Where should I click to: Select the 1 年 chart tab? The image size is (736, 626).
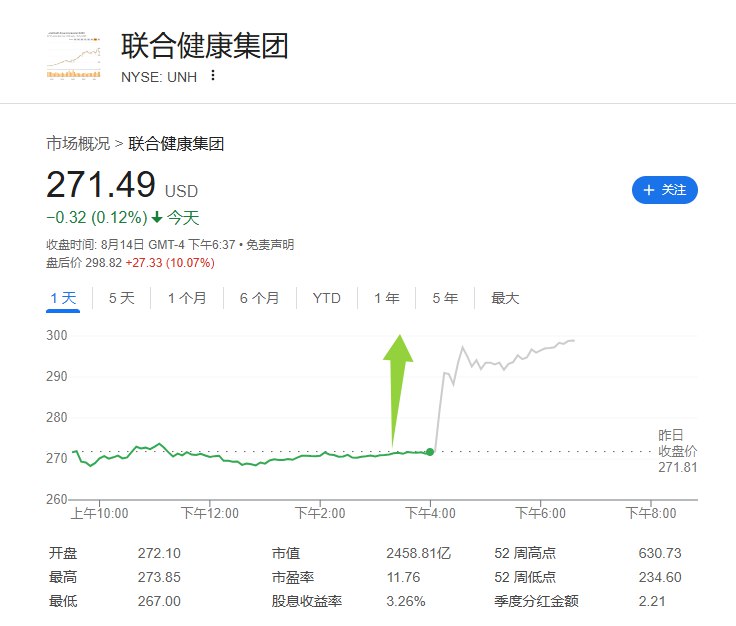pyautogui.click(x=386, y=298)
